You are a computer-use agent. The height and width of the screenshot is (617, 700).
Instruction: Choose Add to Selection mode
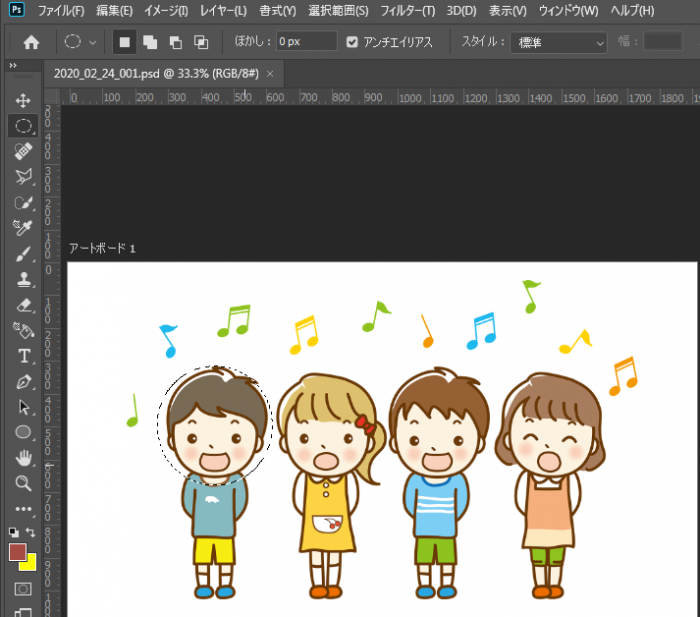(x=150, y=42)
